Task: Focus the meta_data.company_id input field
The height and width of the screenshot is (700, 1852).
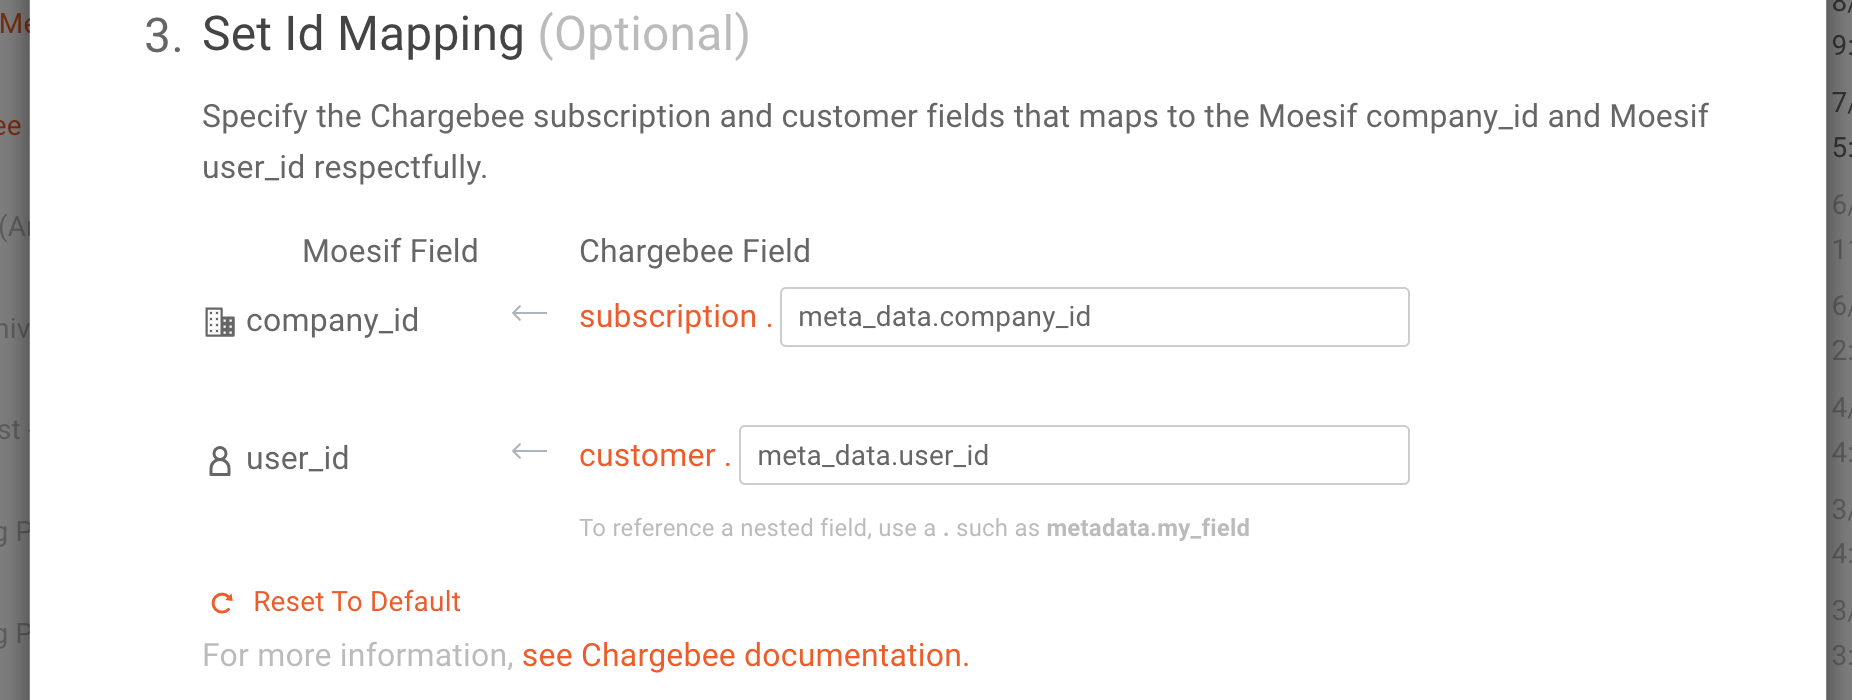Action: click(1094, 317)
